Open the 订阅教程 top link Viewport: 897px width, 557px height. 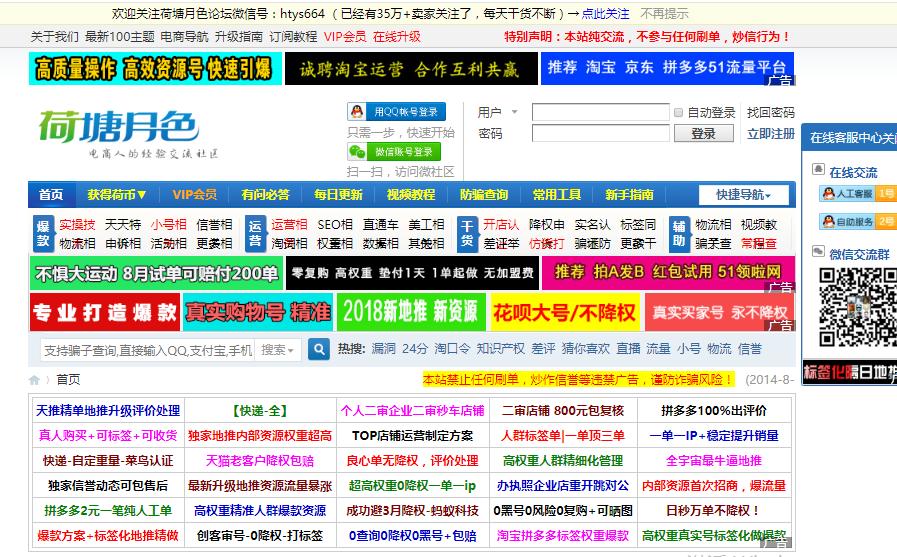(293, 37)
